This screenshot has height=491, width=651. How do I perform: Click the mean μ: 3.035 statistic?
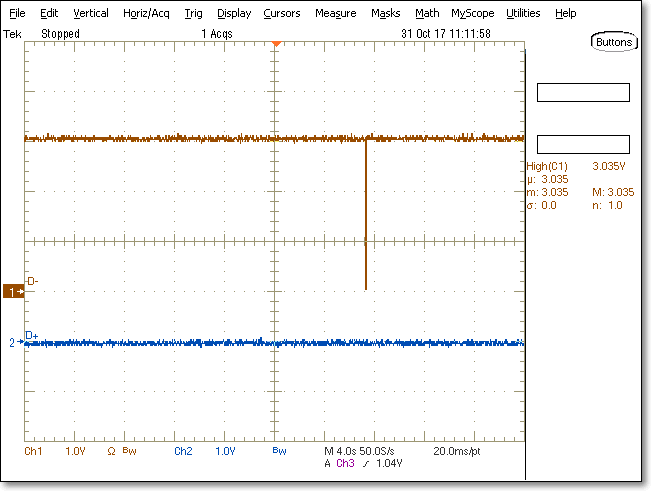tap(548, 179)
